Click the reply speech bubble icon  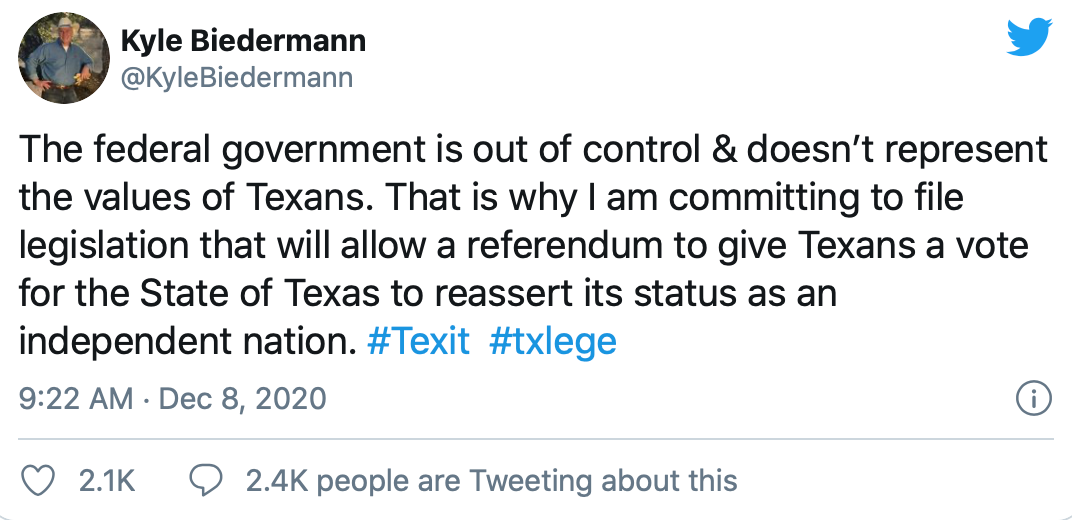tap(205, 481)
